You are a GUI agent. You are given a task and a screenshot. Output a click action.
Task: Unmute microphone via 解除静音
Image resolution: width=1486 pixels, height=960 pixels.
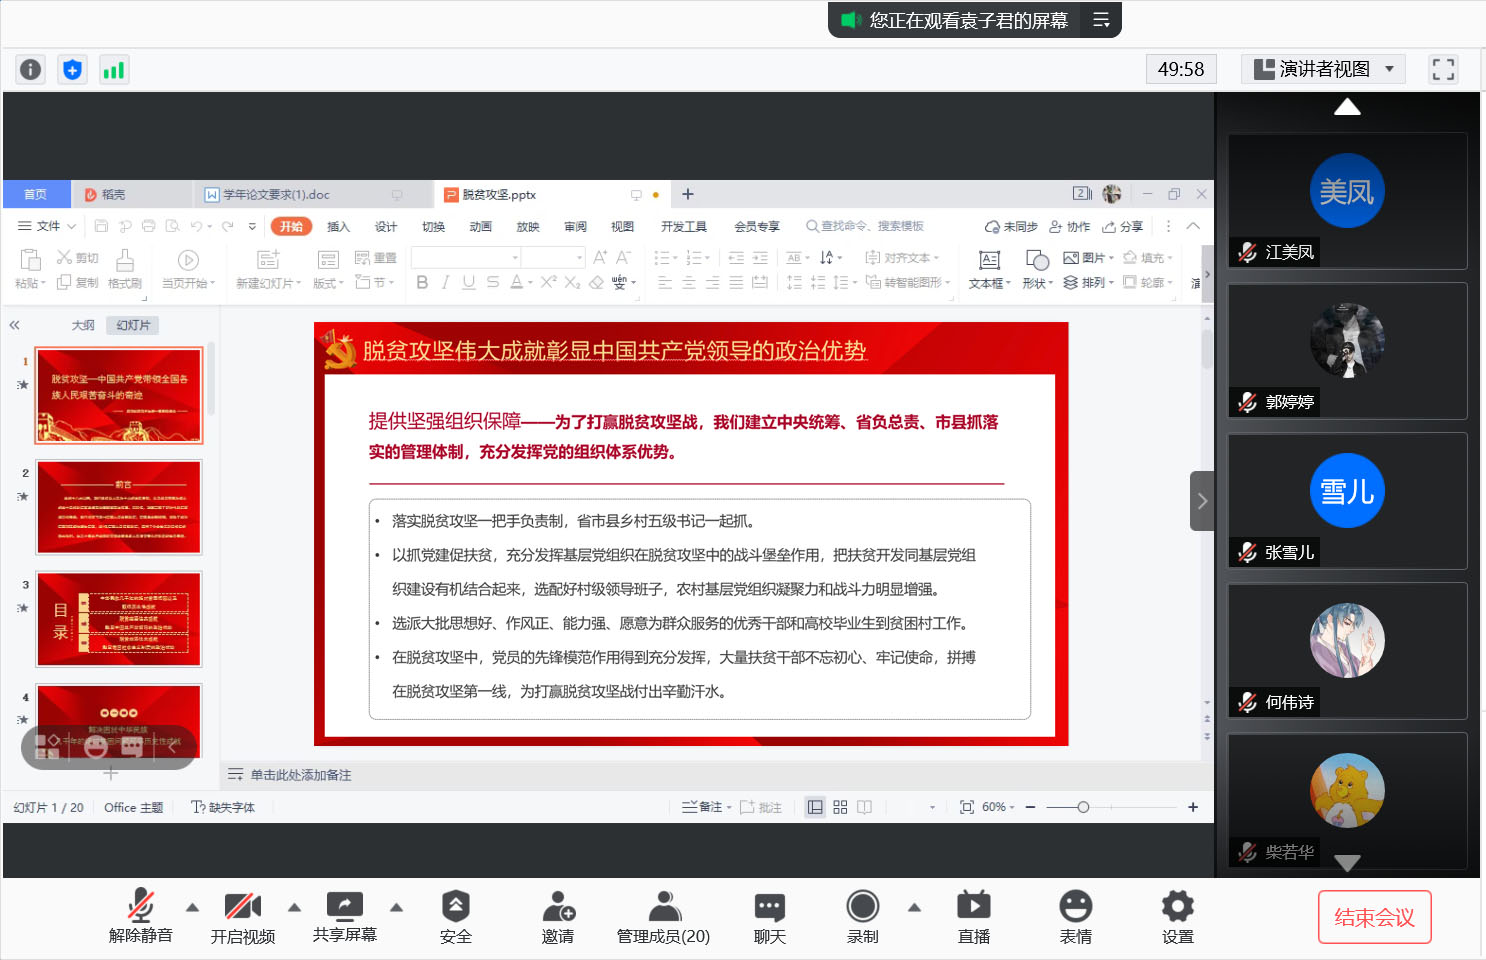tap(141, 916)
